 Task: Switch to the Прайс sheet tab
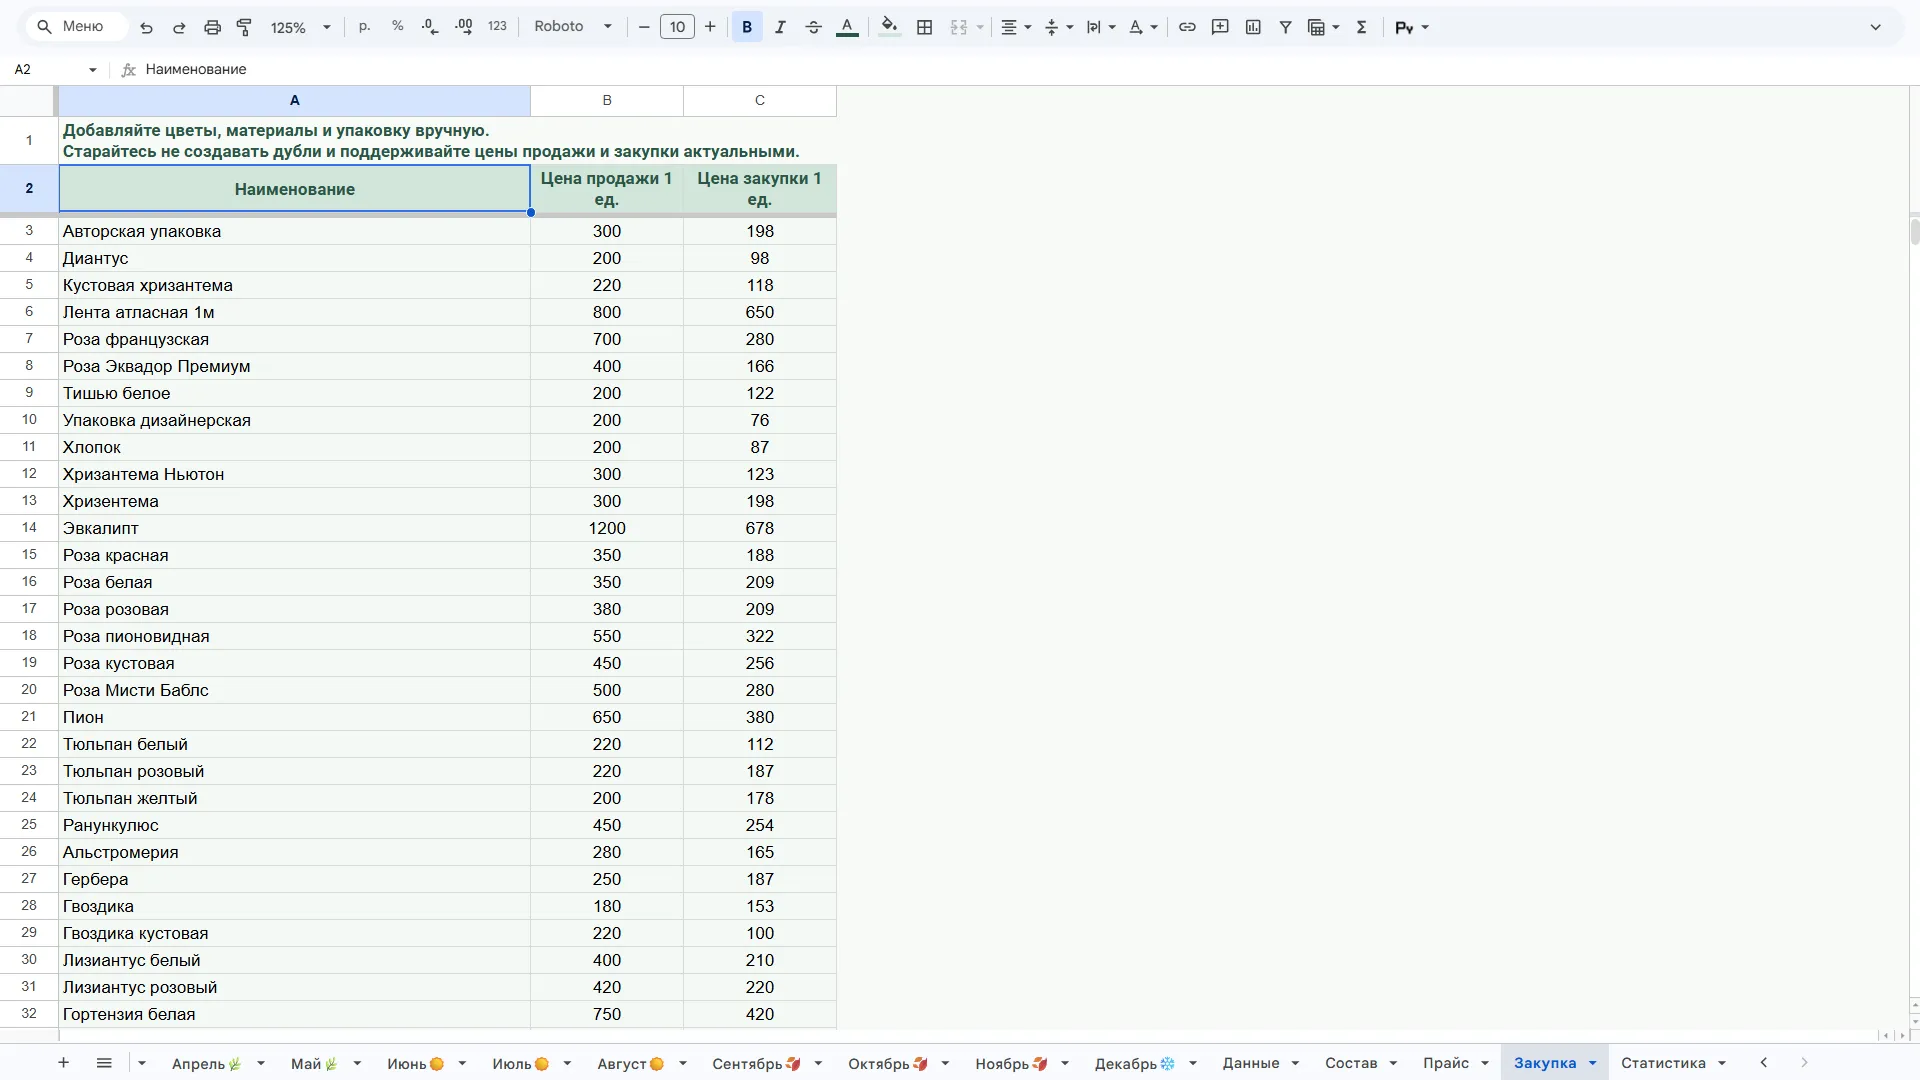click(1446, 1063)
